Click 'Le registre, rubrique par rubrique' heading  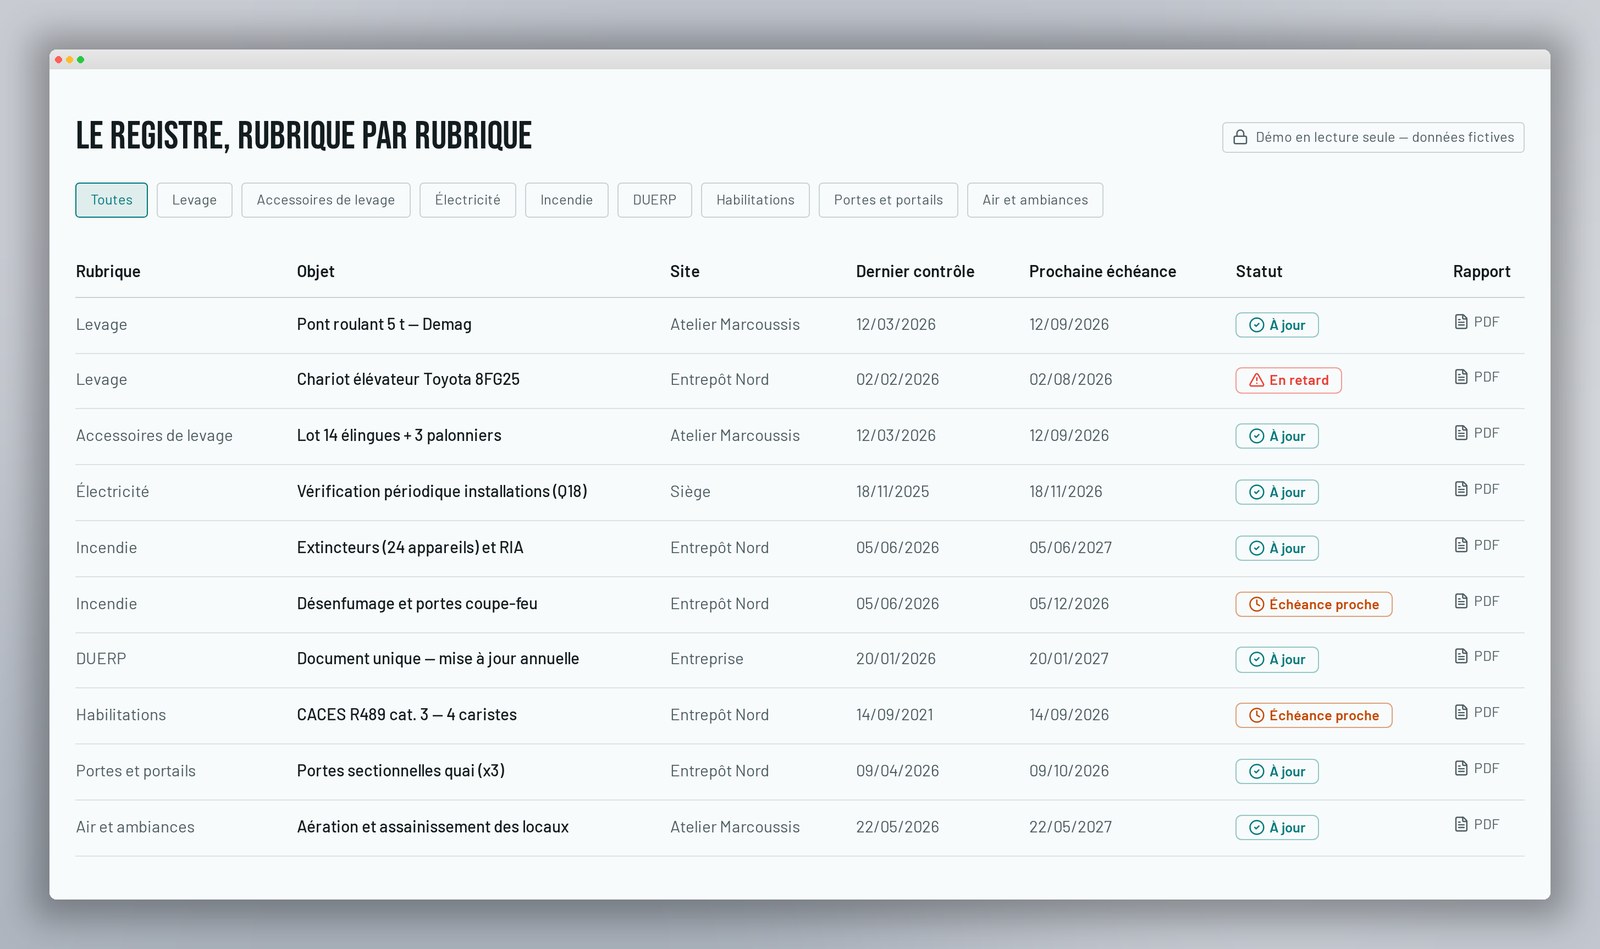304,136
